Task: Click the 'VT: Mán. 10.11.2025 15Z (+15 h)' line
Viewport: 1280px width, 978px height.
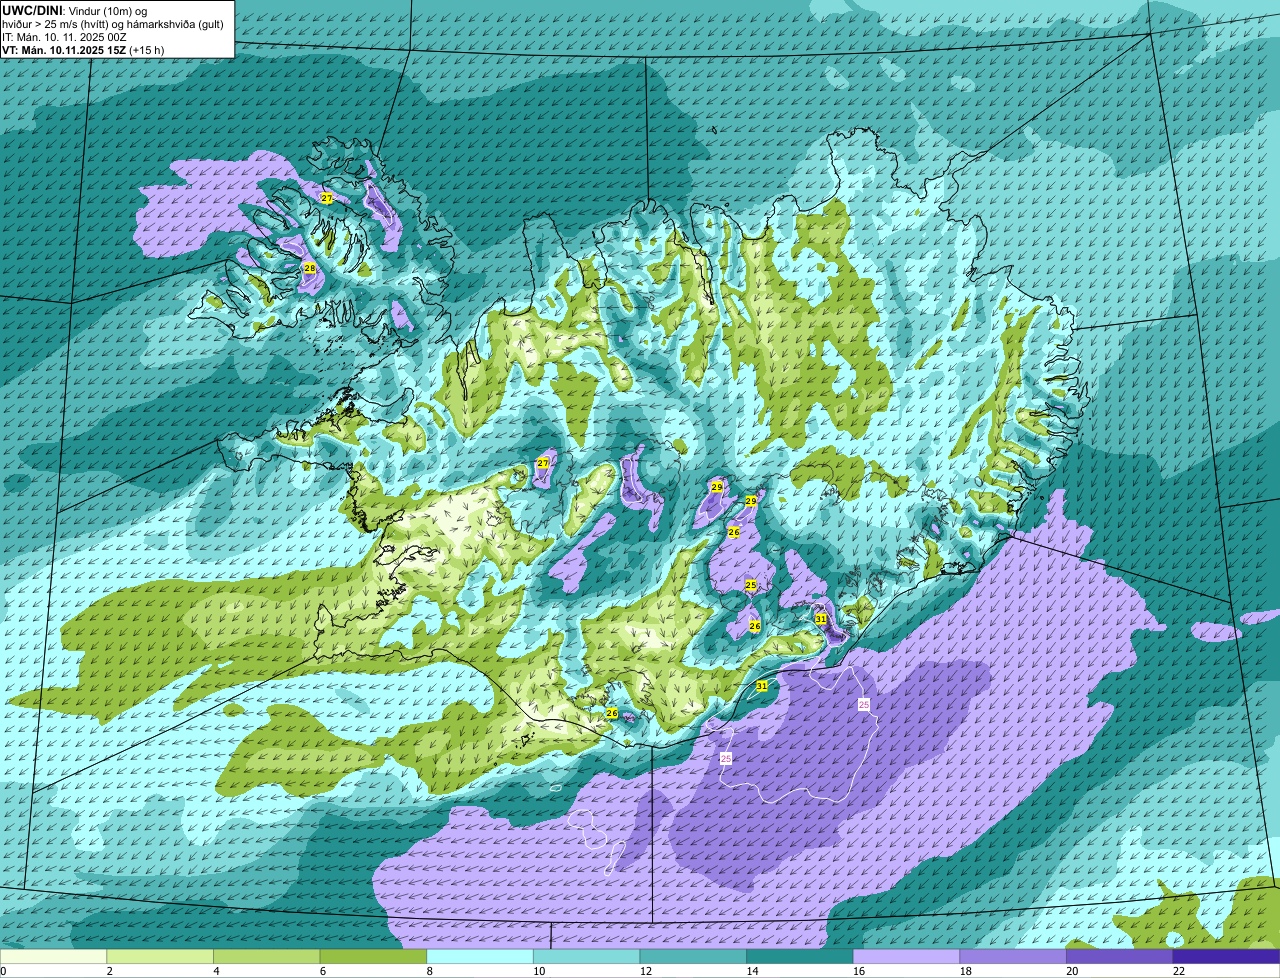Action: coord(83,49)
